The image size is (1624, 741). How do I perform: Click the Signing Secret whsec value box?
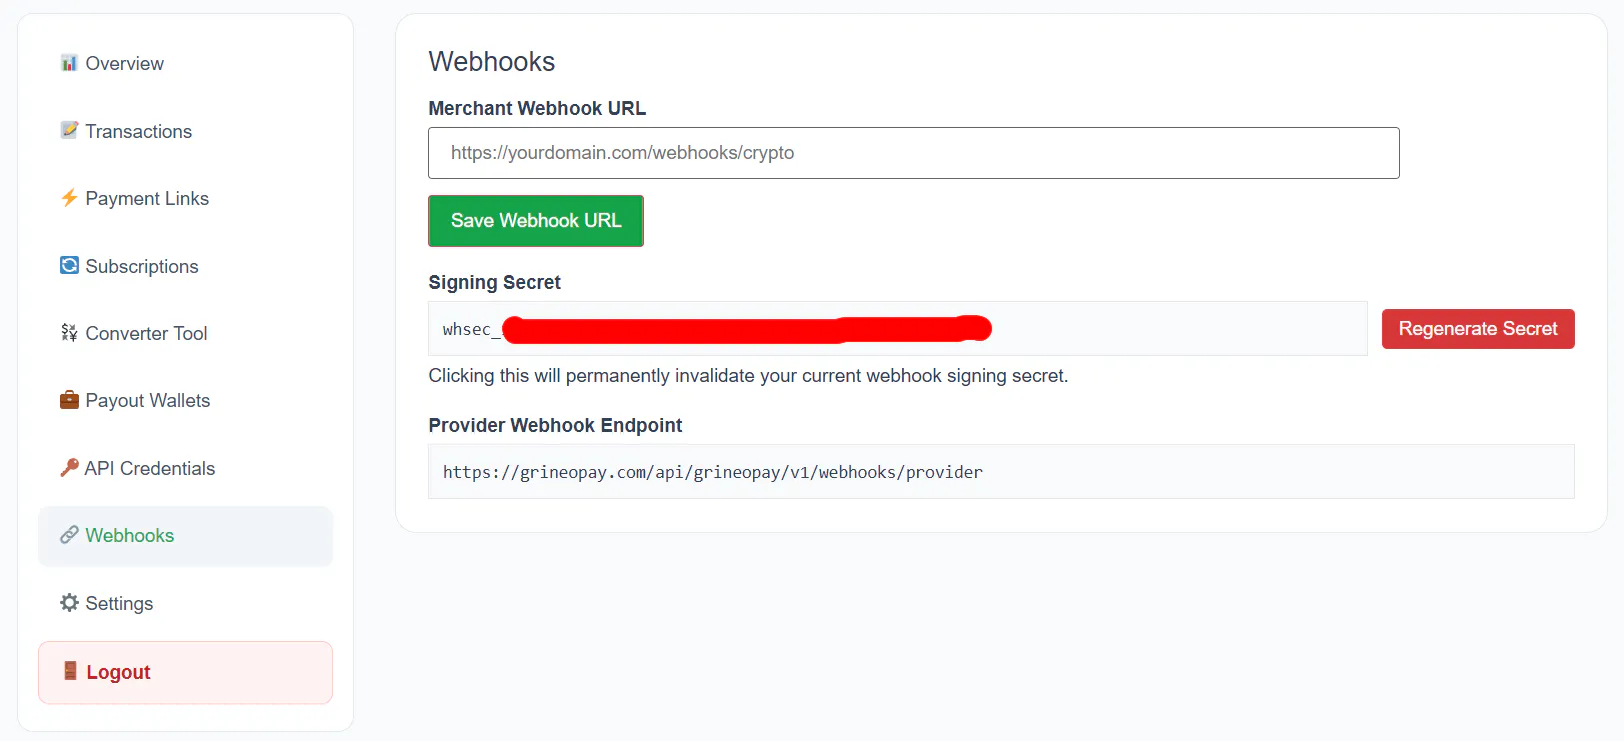898,329
